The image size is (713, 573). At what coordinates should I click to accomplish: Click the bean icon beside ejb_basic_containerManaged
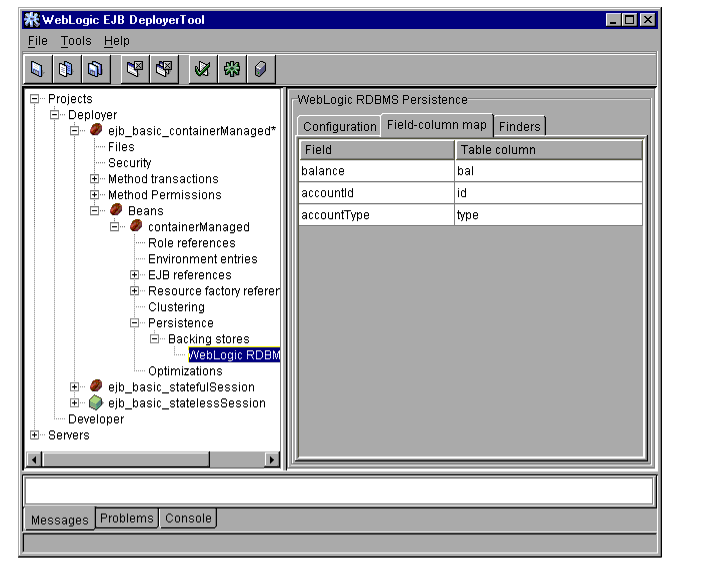point(96,130)
